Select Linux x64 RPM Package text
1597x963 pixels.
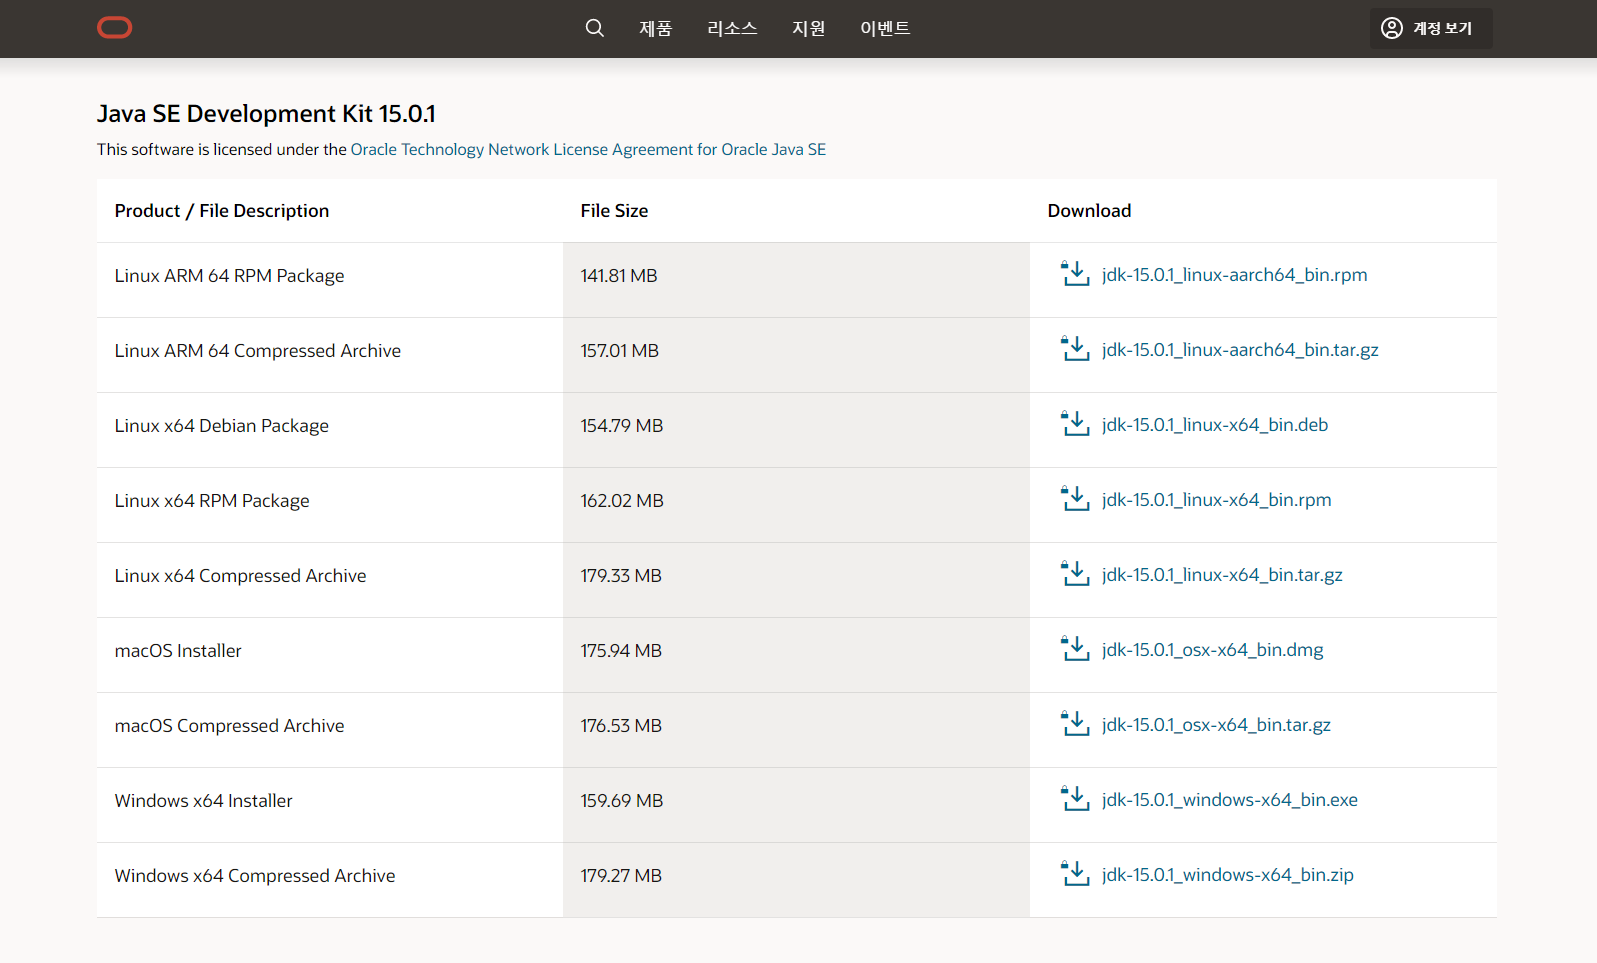(x=212, y=501)
